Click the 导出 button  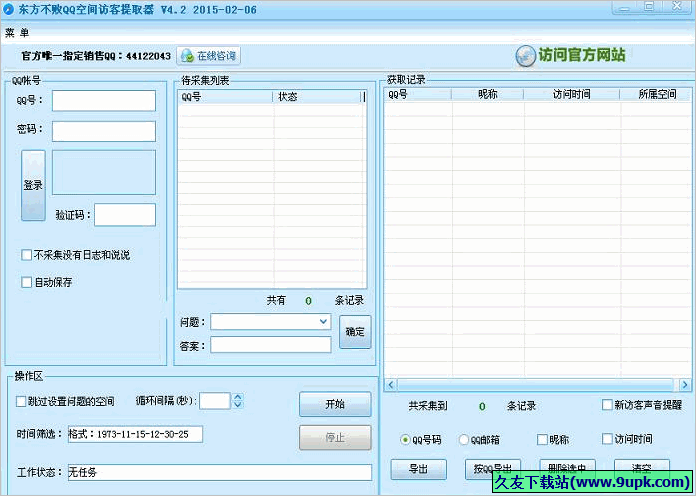[x=419, y=469]
